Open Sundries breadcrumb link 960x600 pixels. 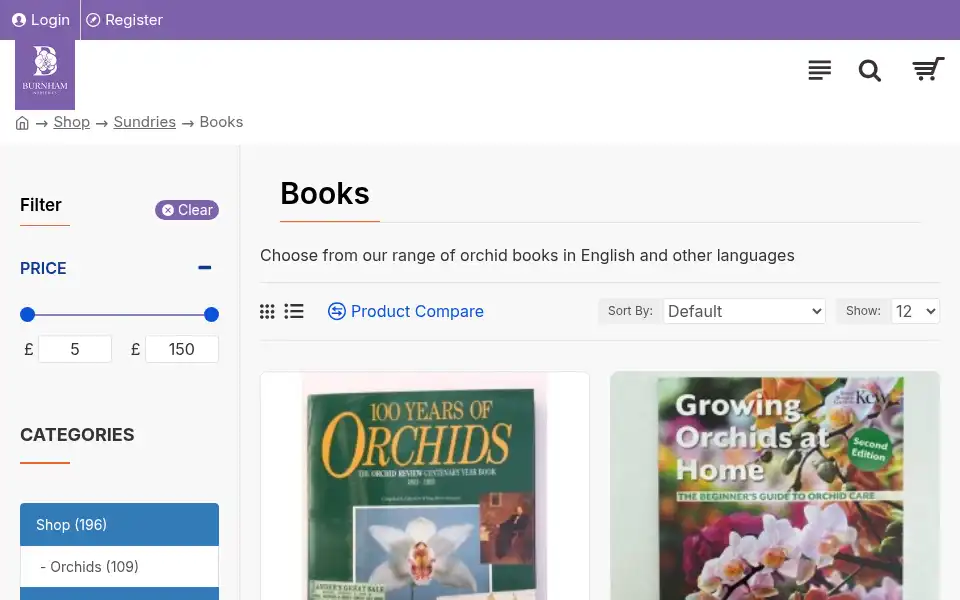[x=144, y=122]
